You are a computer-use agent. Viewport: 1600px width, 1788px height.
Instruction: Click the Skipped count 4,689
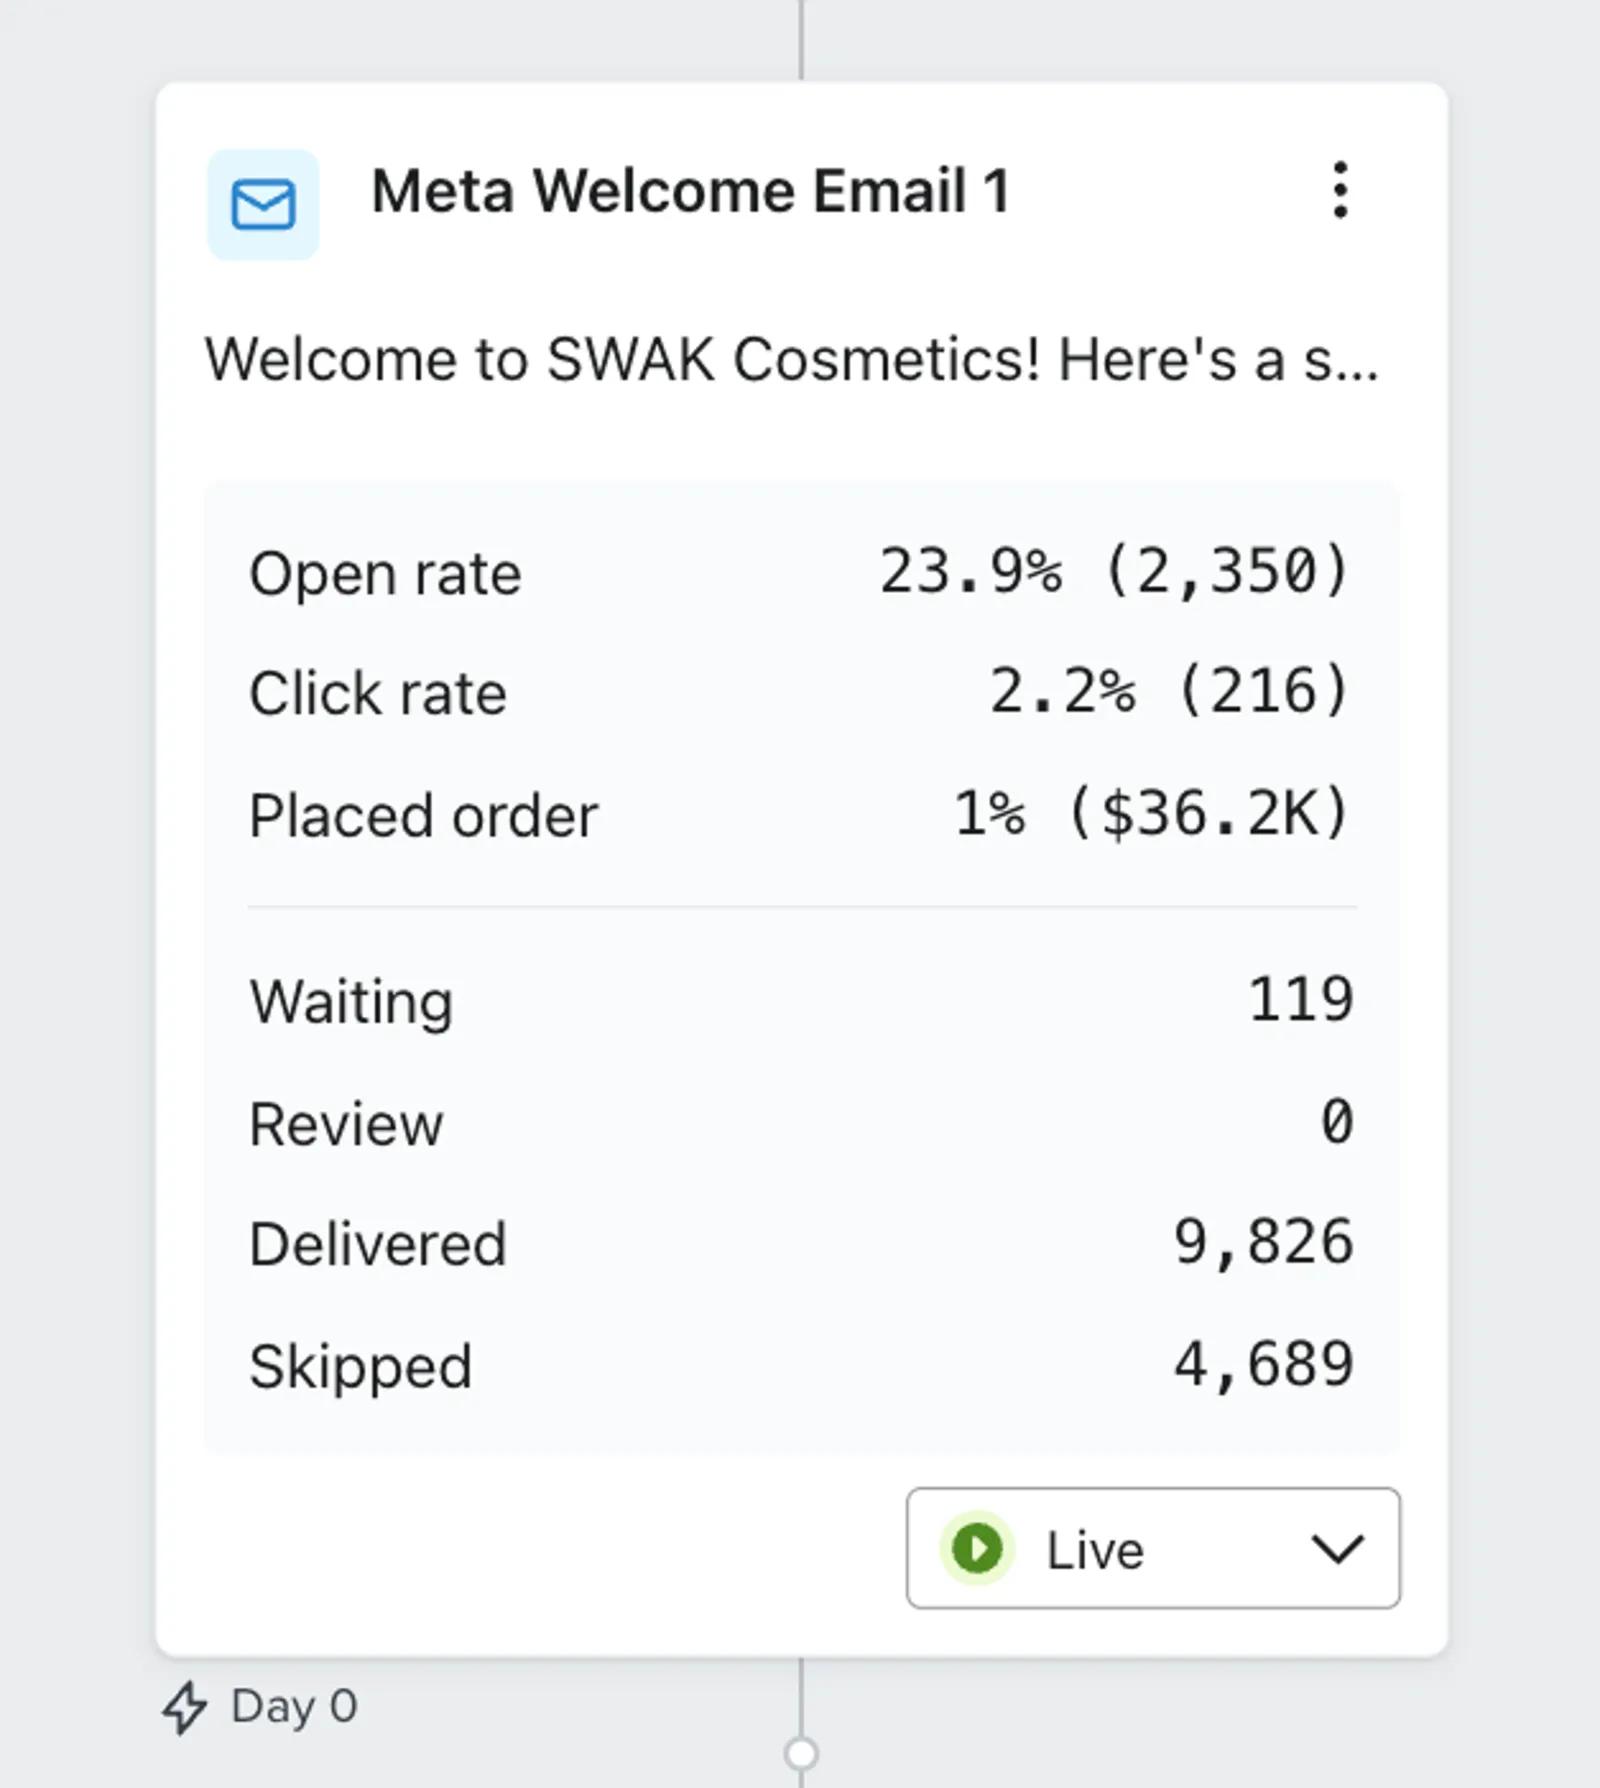1263,1365
